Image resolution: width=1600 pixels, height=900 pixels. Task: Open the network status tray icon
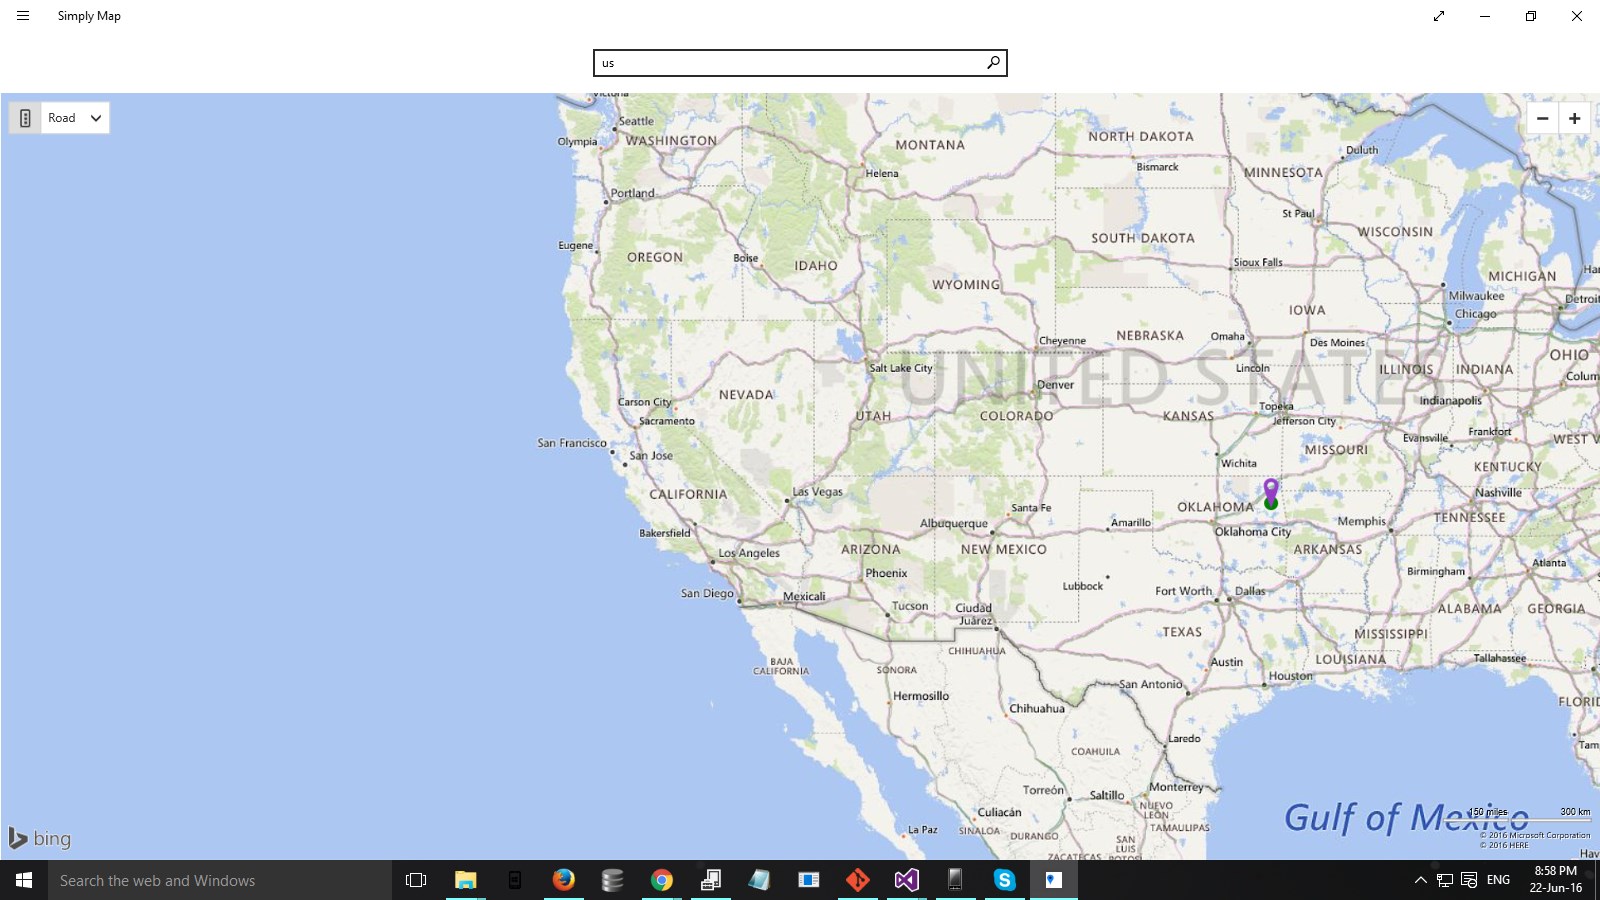click(1445, 880)
